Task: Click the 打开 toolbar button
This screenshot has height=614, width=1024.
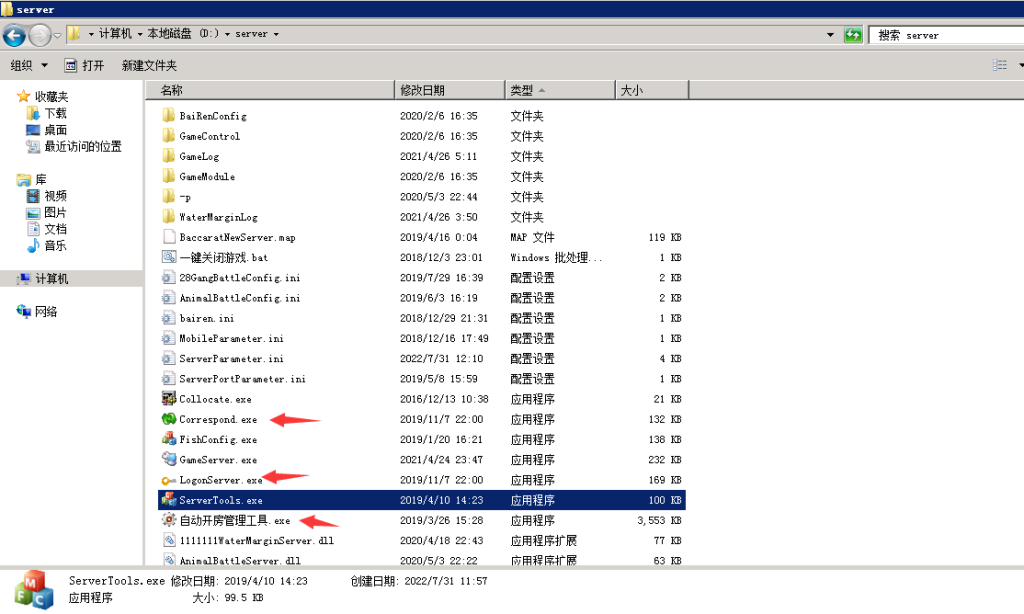Action: 84,65
